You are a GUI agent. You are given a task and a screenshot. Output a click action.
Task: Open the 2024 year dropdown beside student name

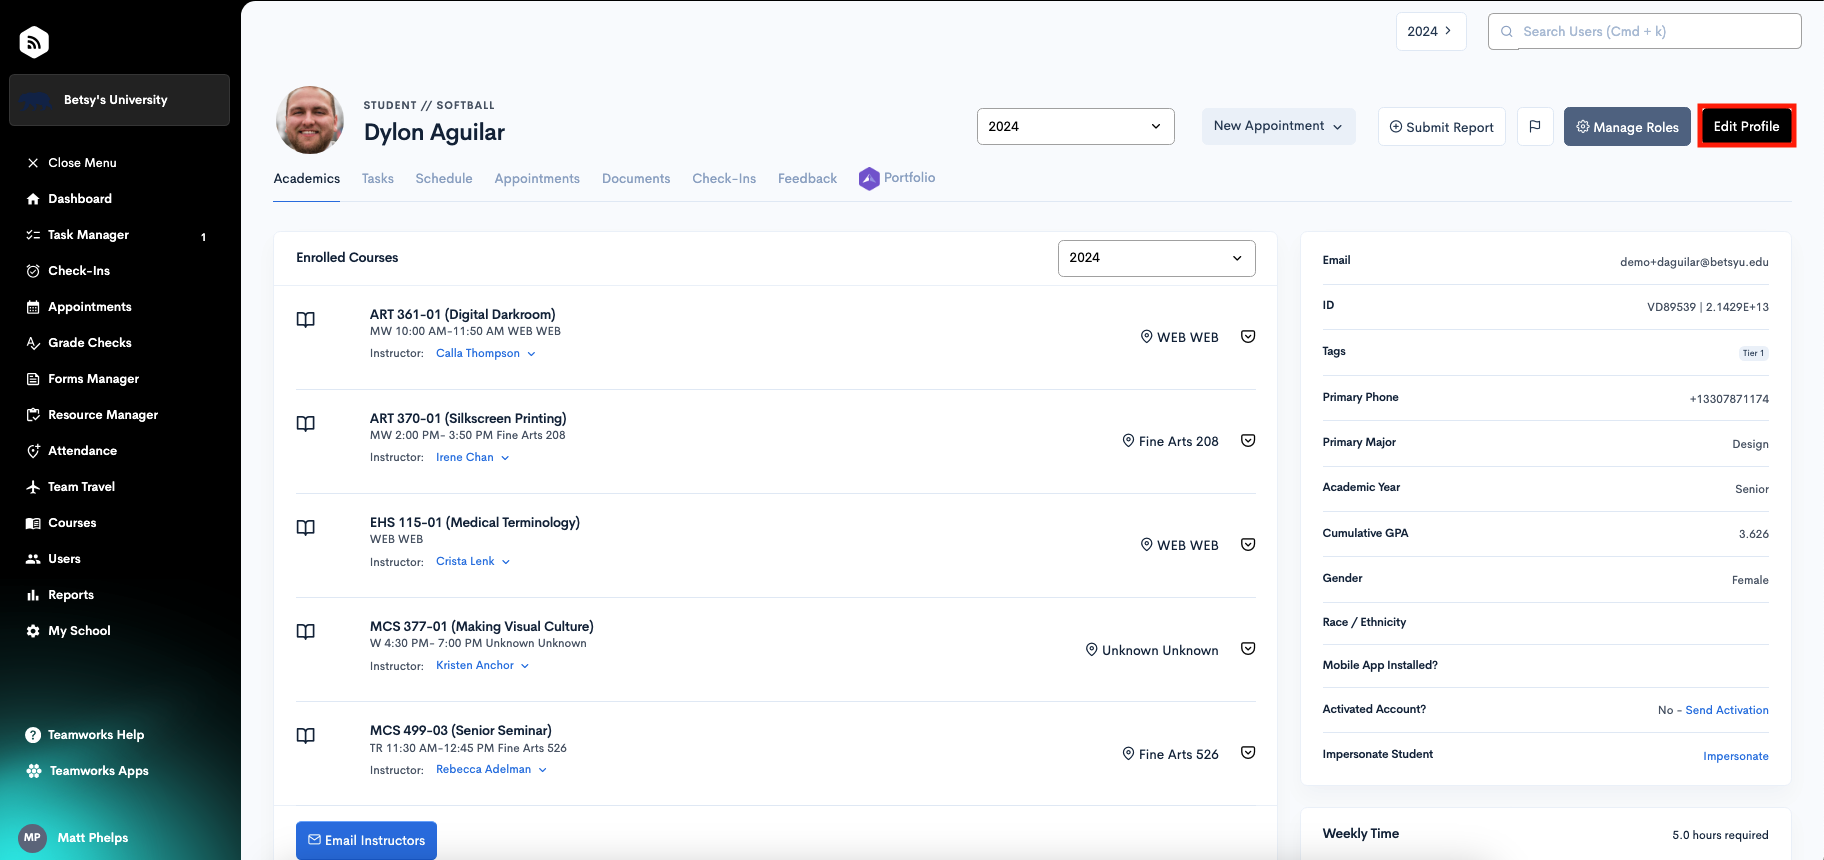1075,126
